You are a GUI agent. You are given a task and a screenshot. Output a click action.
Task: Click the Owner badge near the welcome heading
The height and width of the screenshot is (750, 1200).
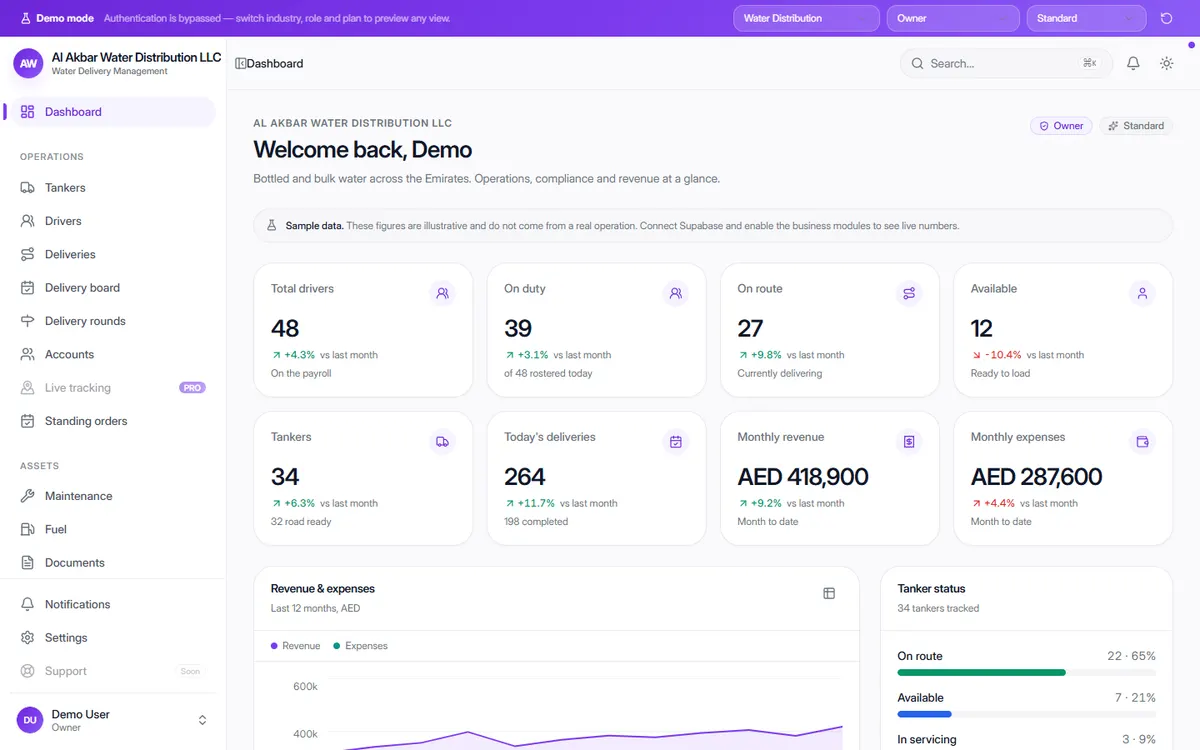point(1061,126)
